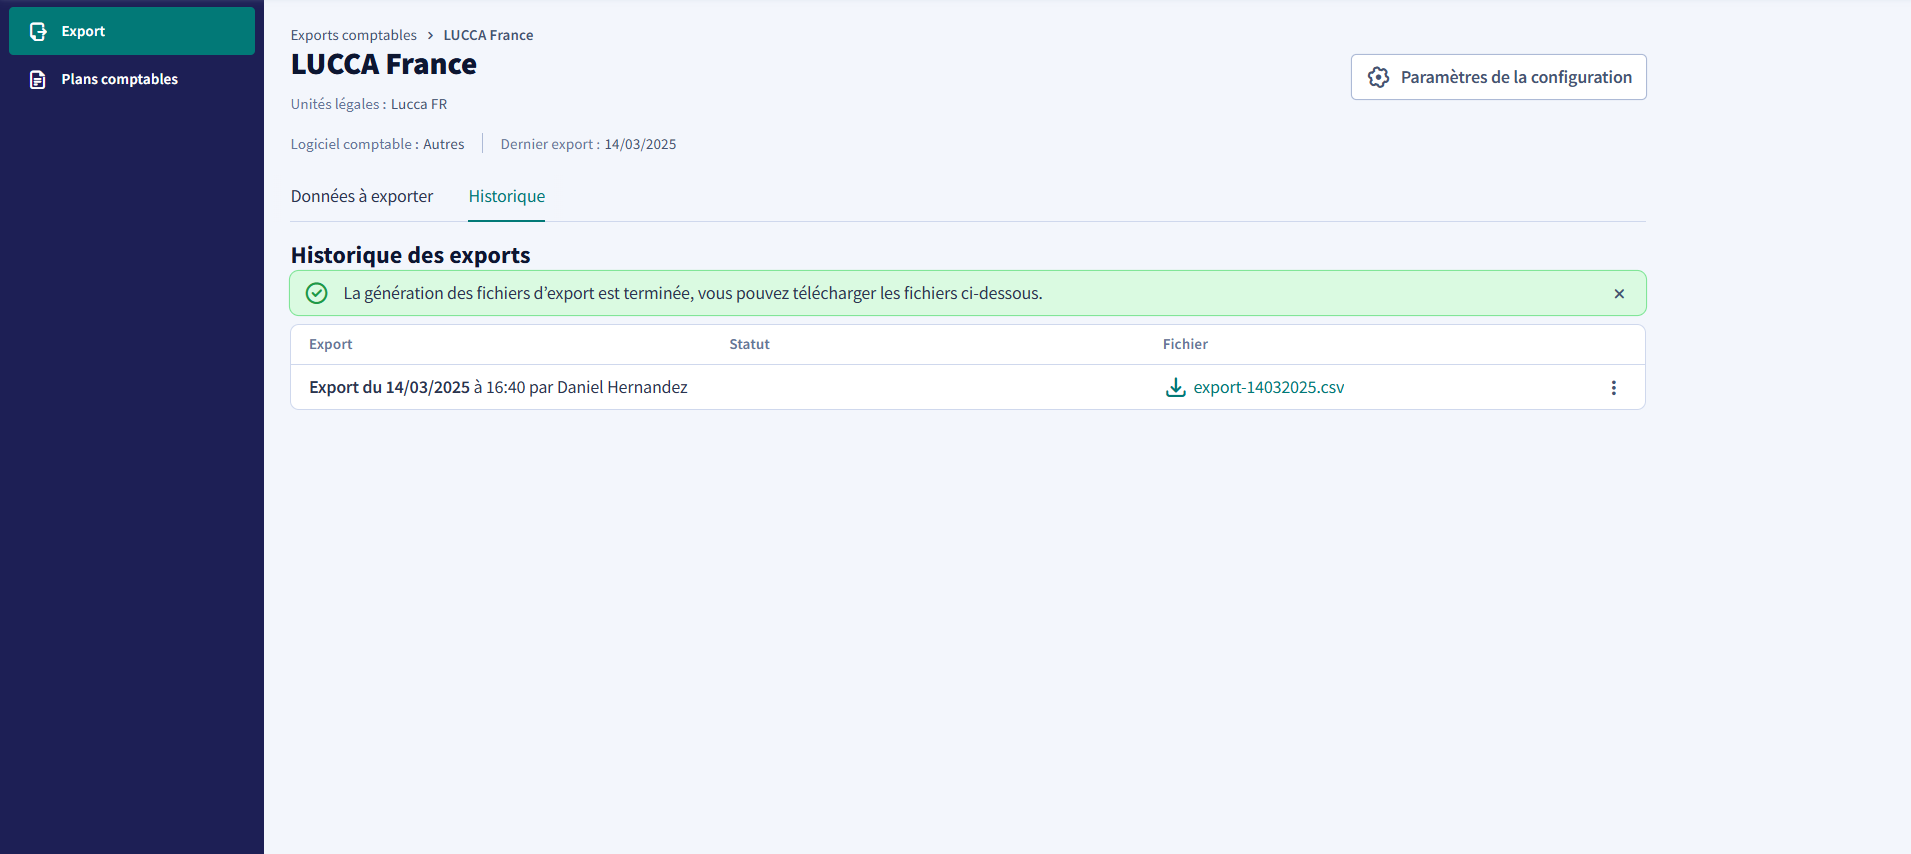Dismiss the export success banner

pos(1619,293)
